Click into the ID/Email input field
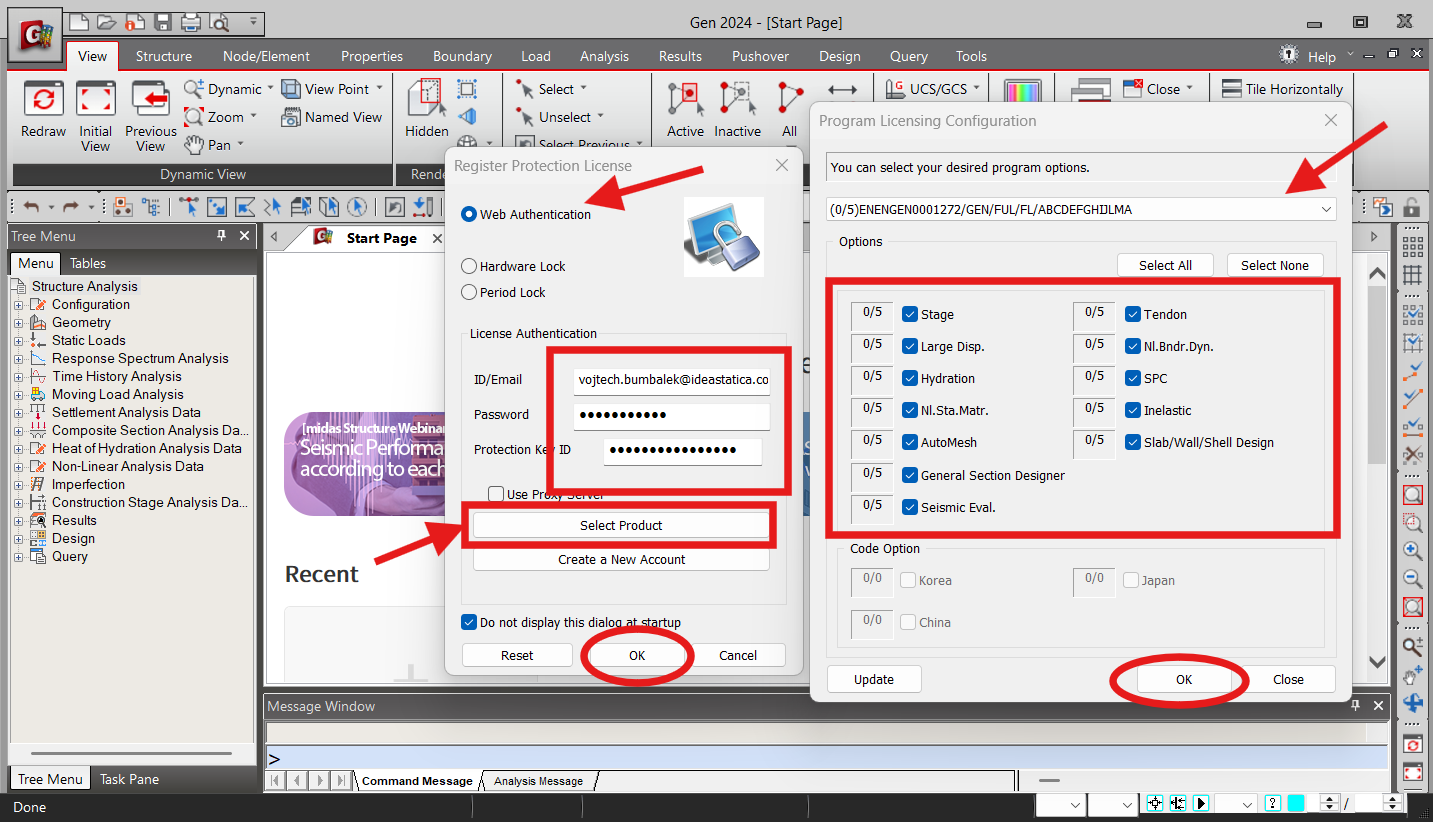Viewport: 1433px width, 822px height. (x=672, y=380)
